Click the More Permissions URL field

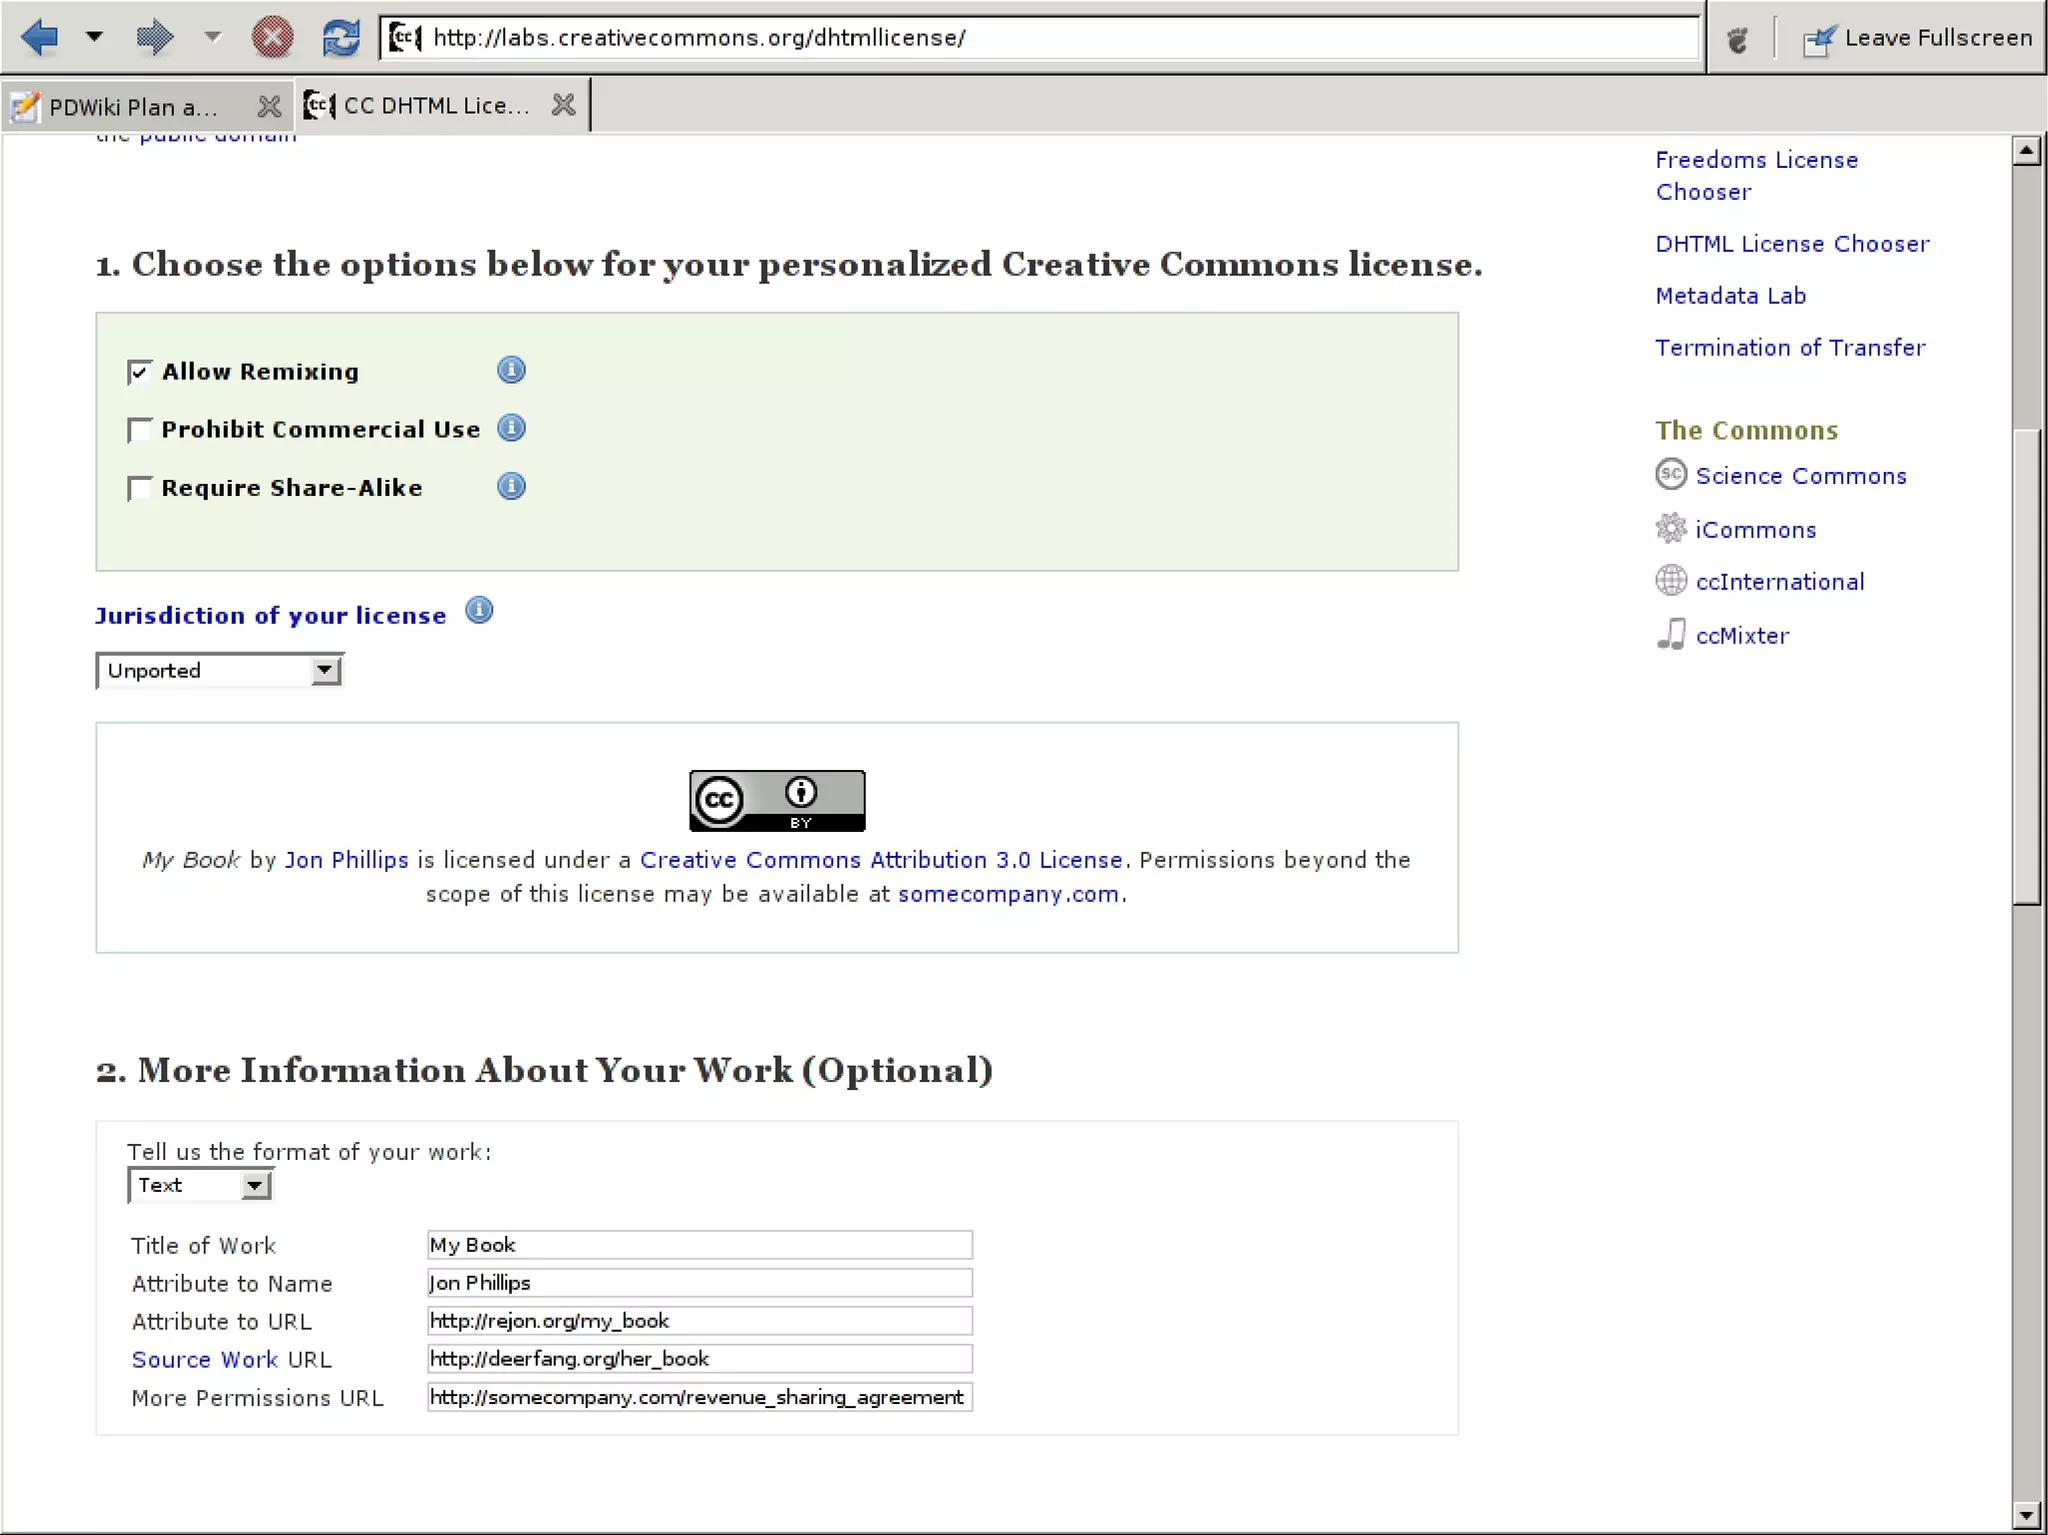[x=700, y=1397]
